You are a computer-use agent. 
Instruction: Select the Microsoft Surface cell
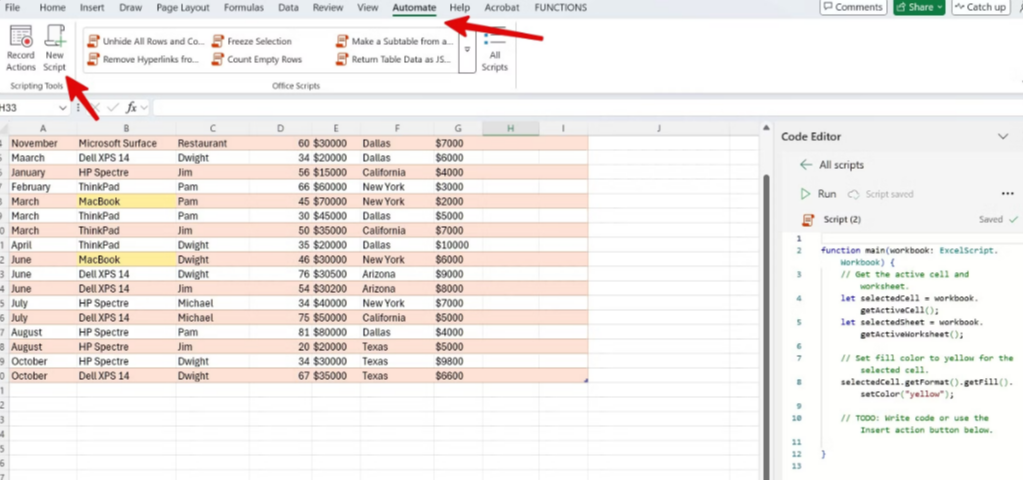click(126, 143)
